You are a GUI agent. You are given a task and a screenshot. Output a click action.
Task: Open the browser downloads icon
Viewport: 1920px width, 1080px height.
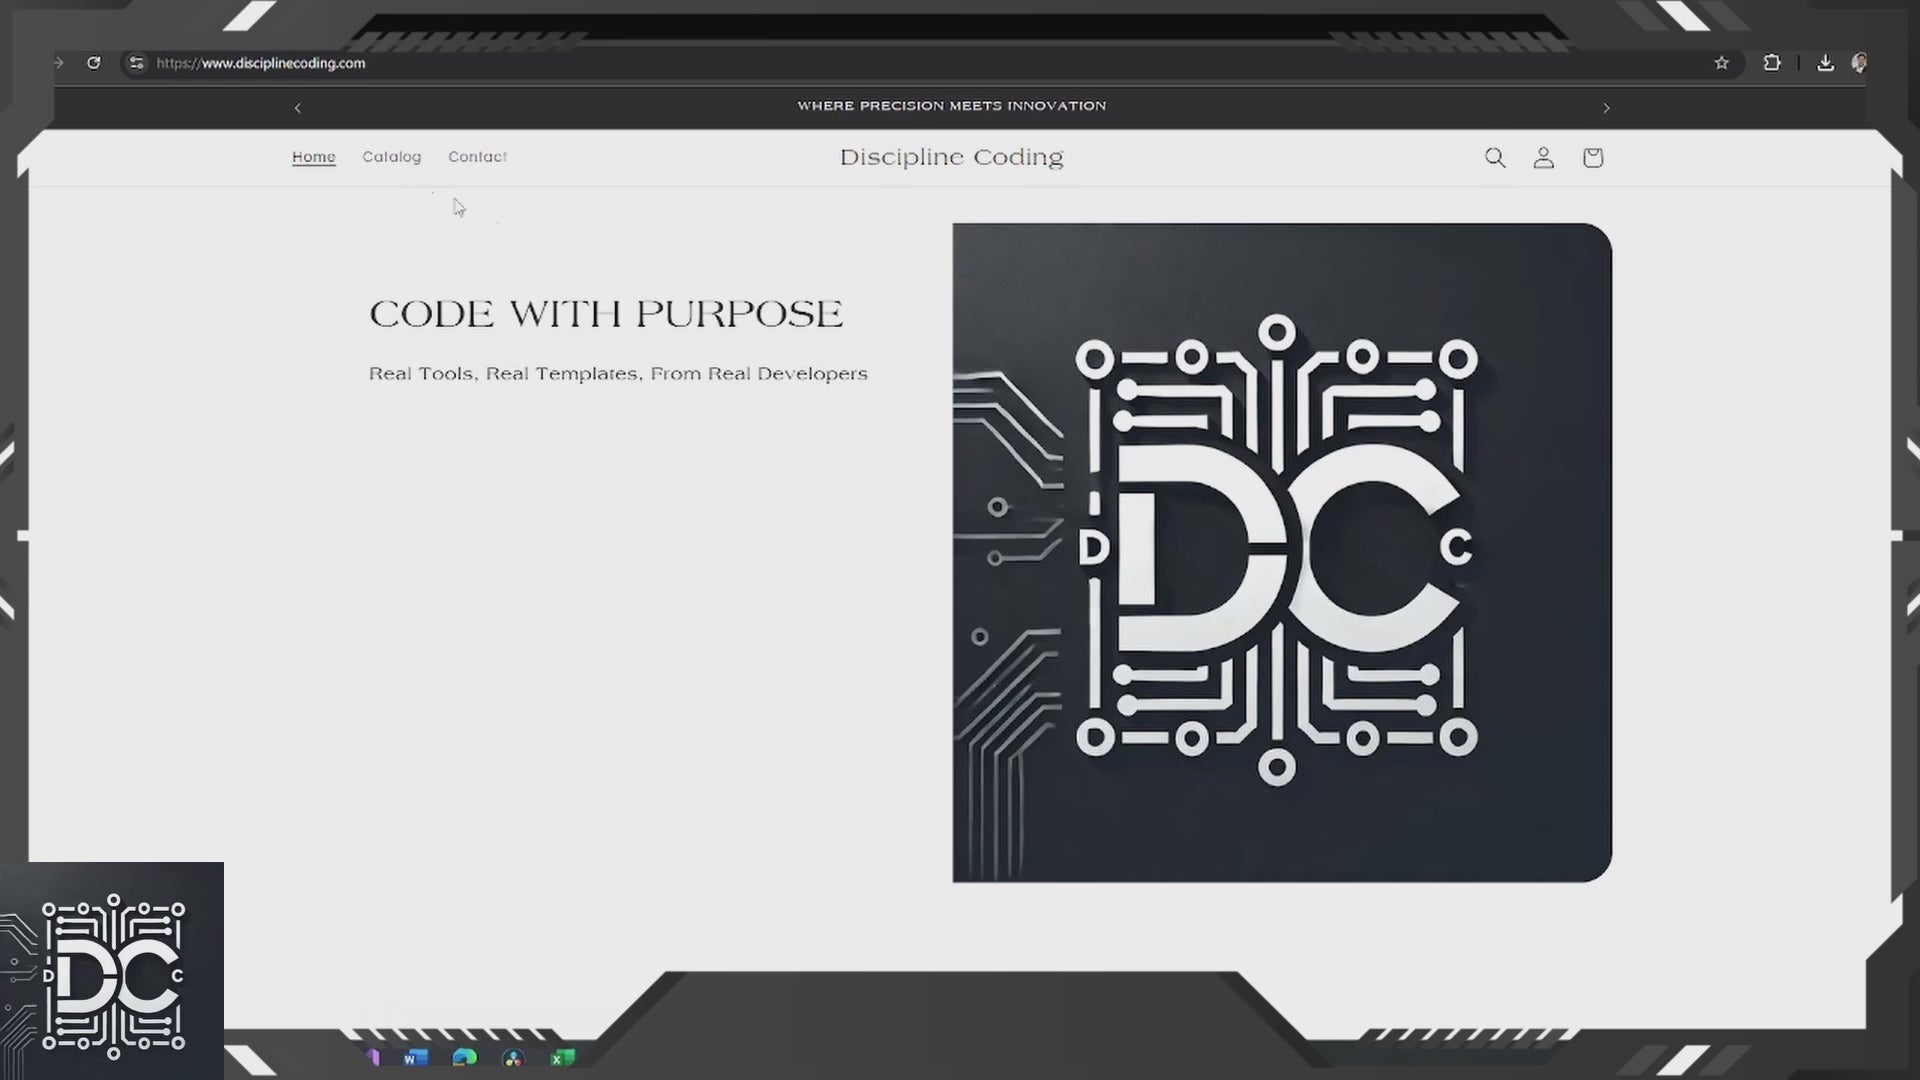pyautogui.click(x=1825, y=63)
